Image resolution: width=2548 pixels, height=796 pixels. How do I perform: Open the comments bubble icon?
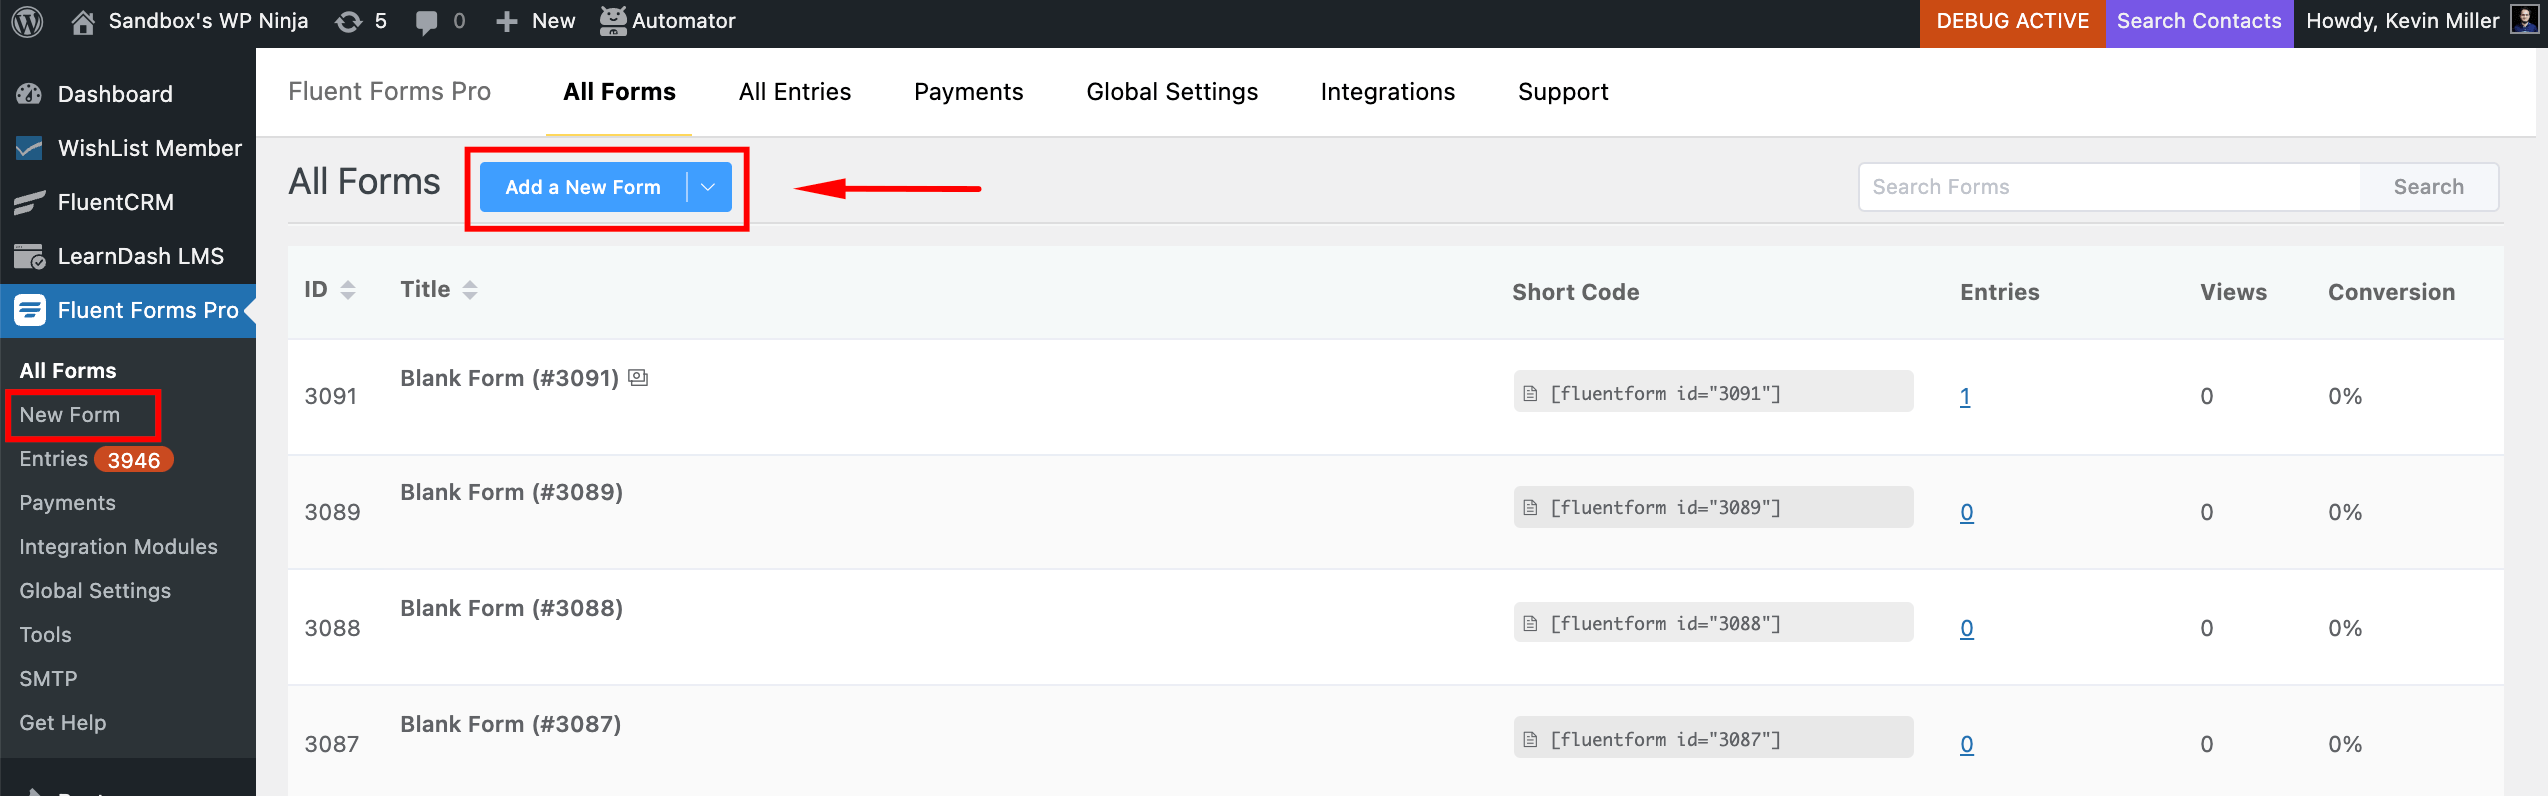(x=427, y=22)
